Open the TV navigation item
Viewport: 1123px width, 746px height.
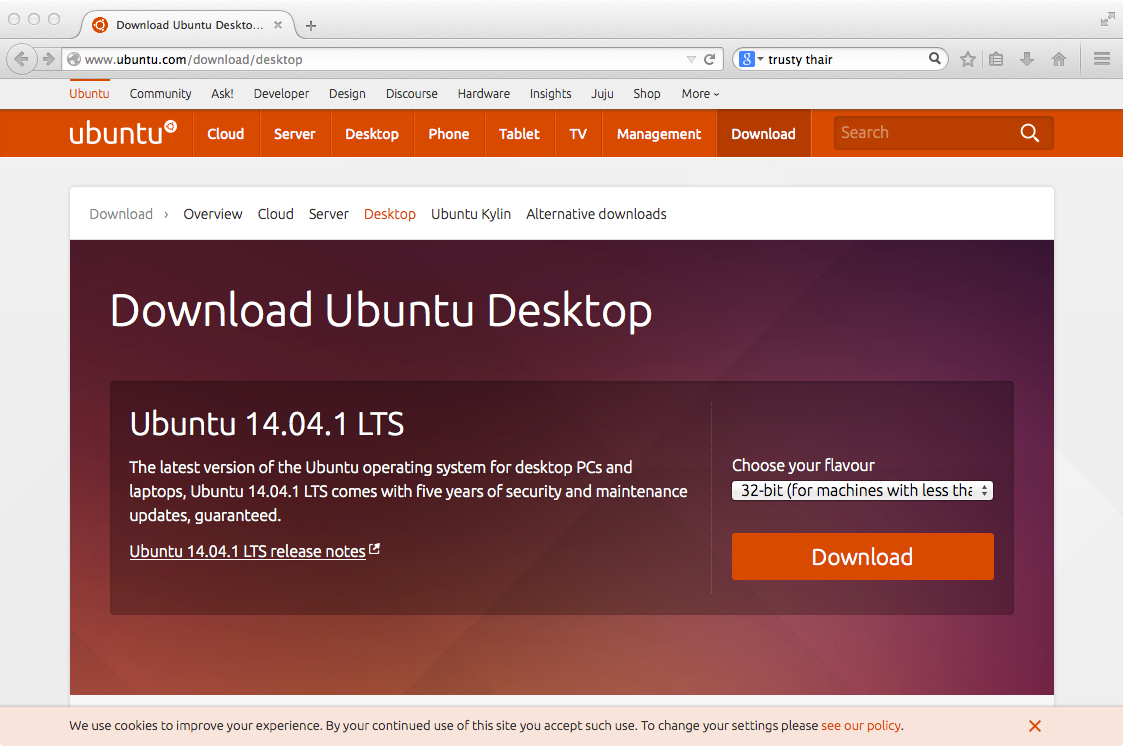coord(578,134)
